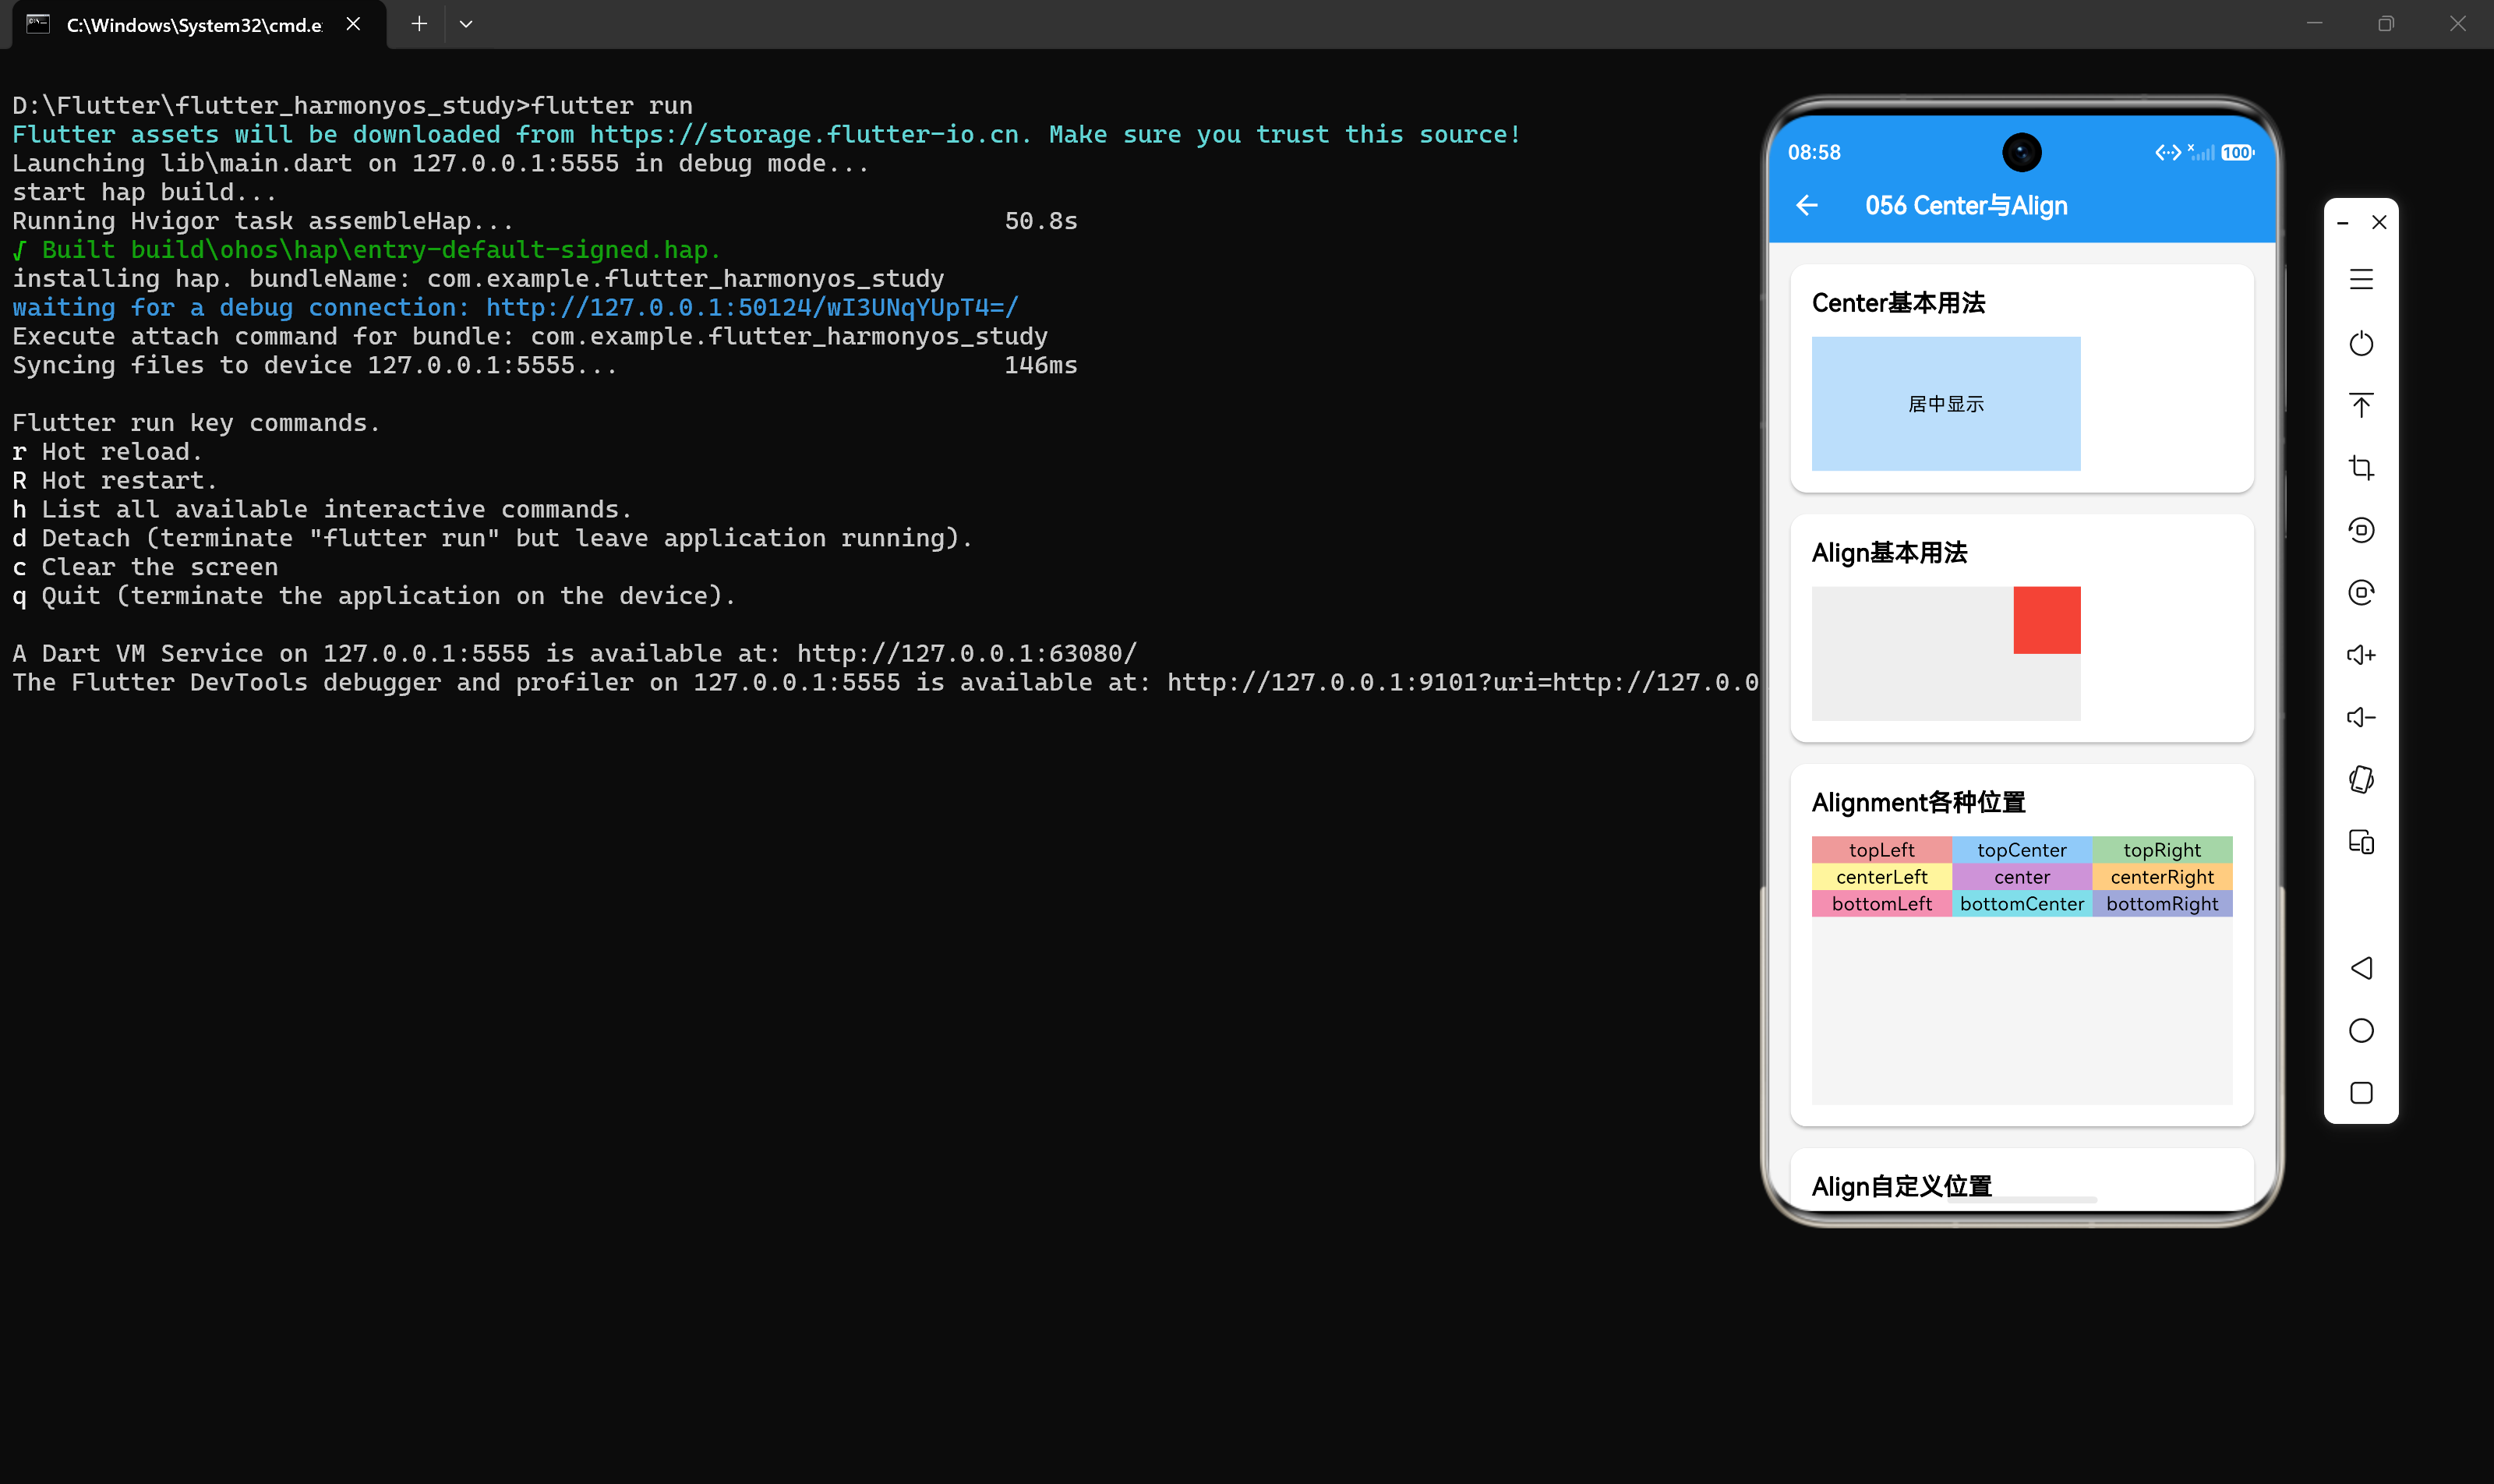Open the terminal profile dropdown chevron

pos(465,24)
